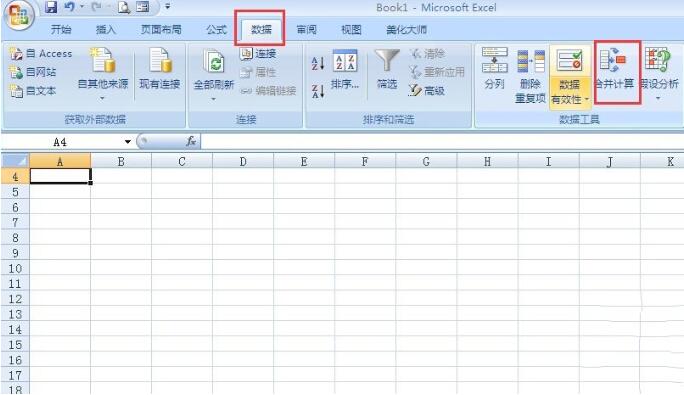Click the Undo arrow icon
The image size is (684, 395).
[x=69, y=7]
